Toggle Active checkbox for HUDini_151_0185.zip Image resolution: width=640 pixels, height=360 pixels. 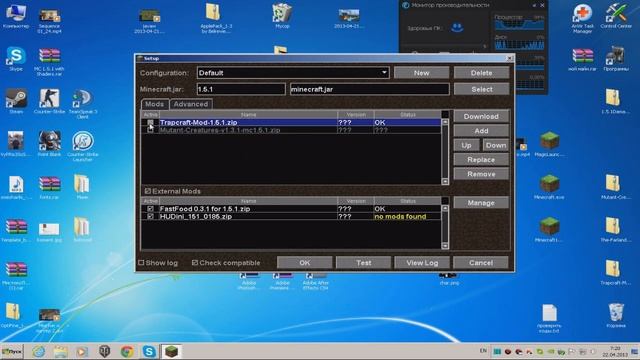click(x=150, y=216)
